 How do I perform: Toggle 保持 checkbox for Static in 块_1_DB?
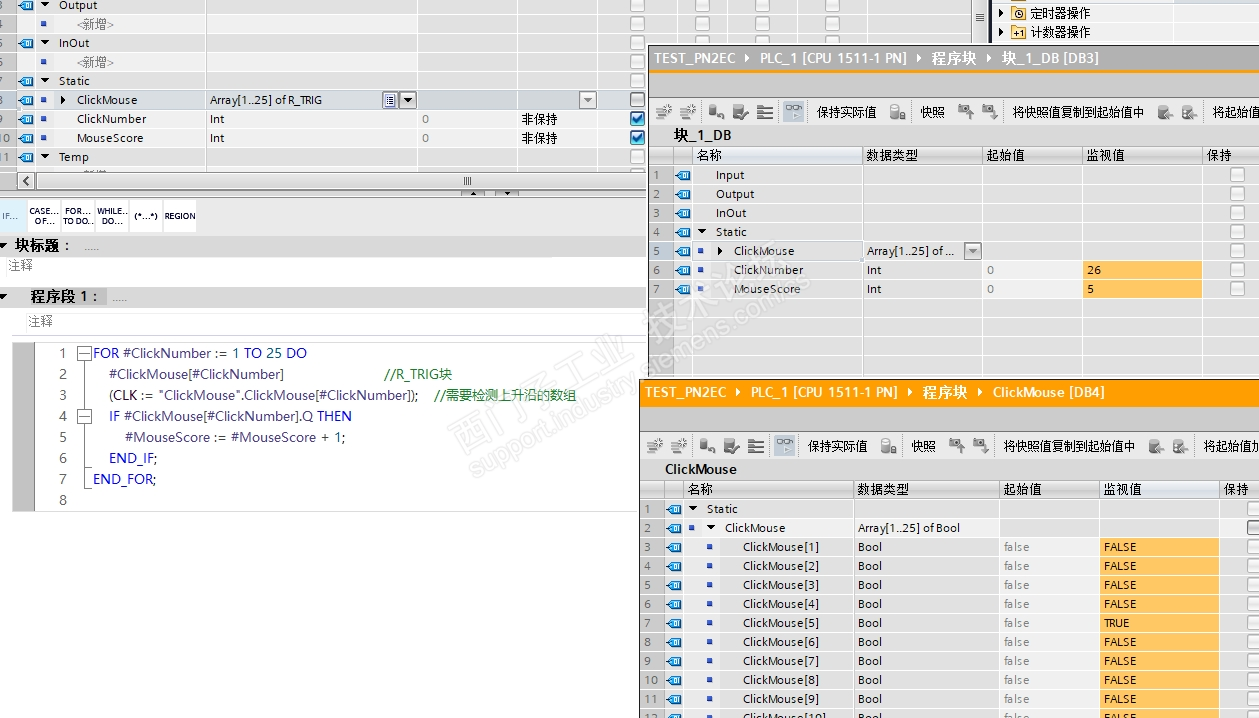1237,232
